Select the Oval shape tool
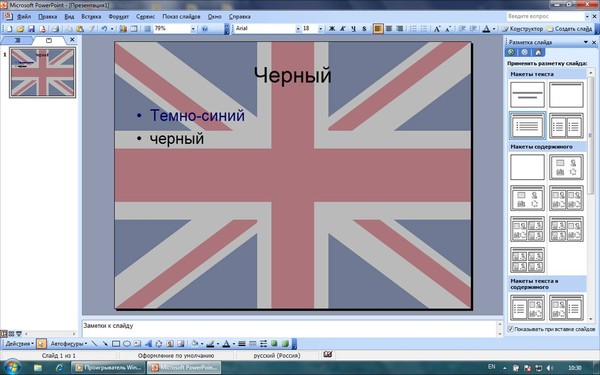This screenshot has width=600, height=375. click(x=127, y=344)
